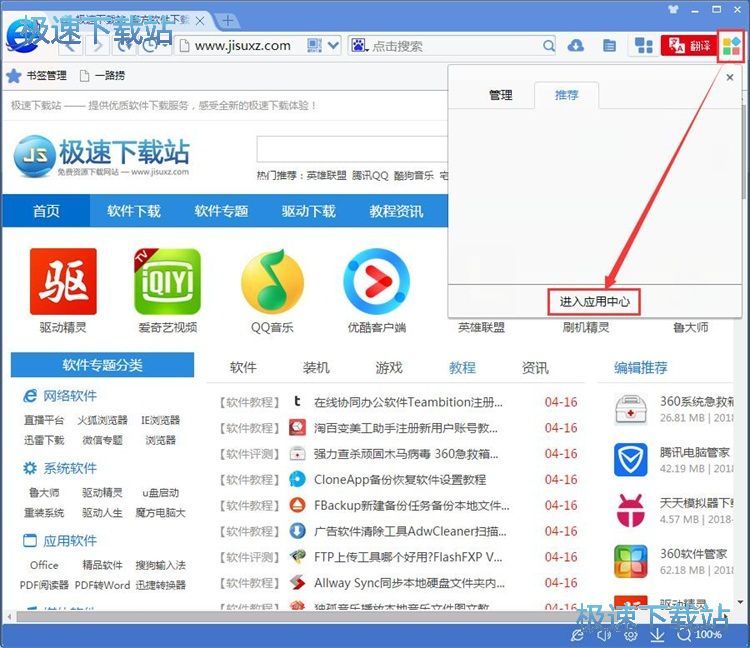Open a new browser tab with plus
Screen dimensions: 750x648
pyautogui.click(x=228, y=21)
